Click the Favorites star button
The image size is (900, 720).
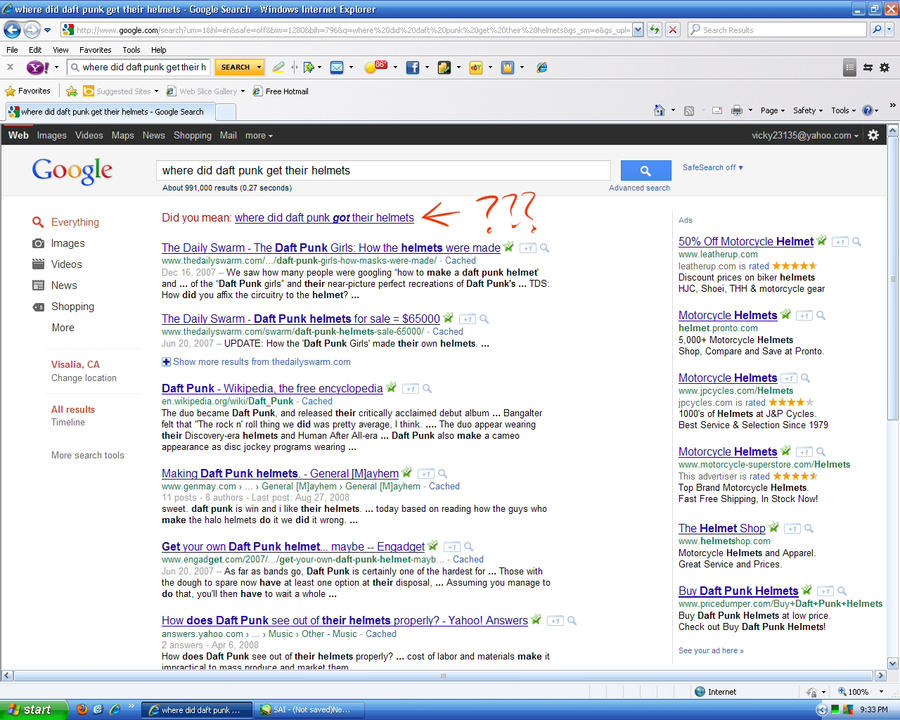(28, 91)
